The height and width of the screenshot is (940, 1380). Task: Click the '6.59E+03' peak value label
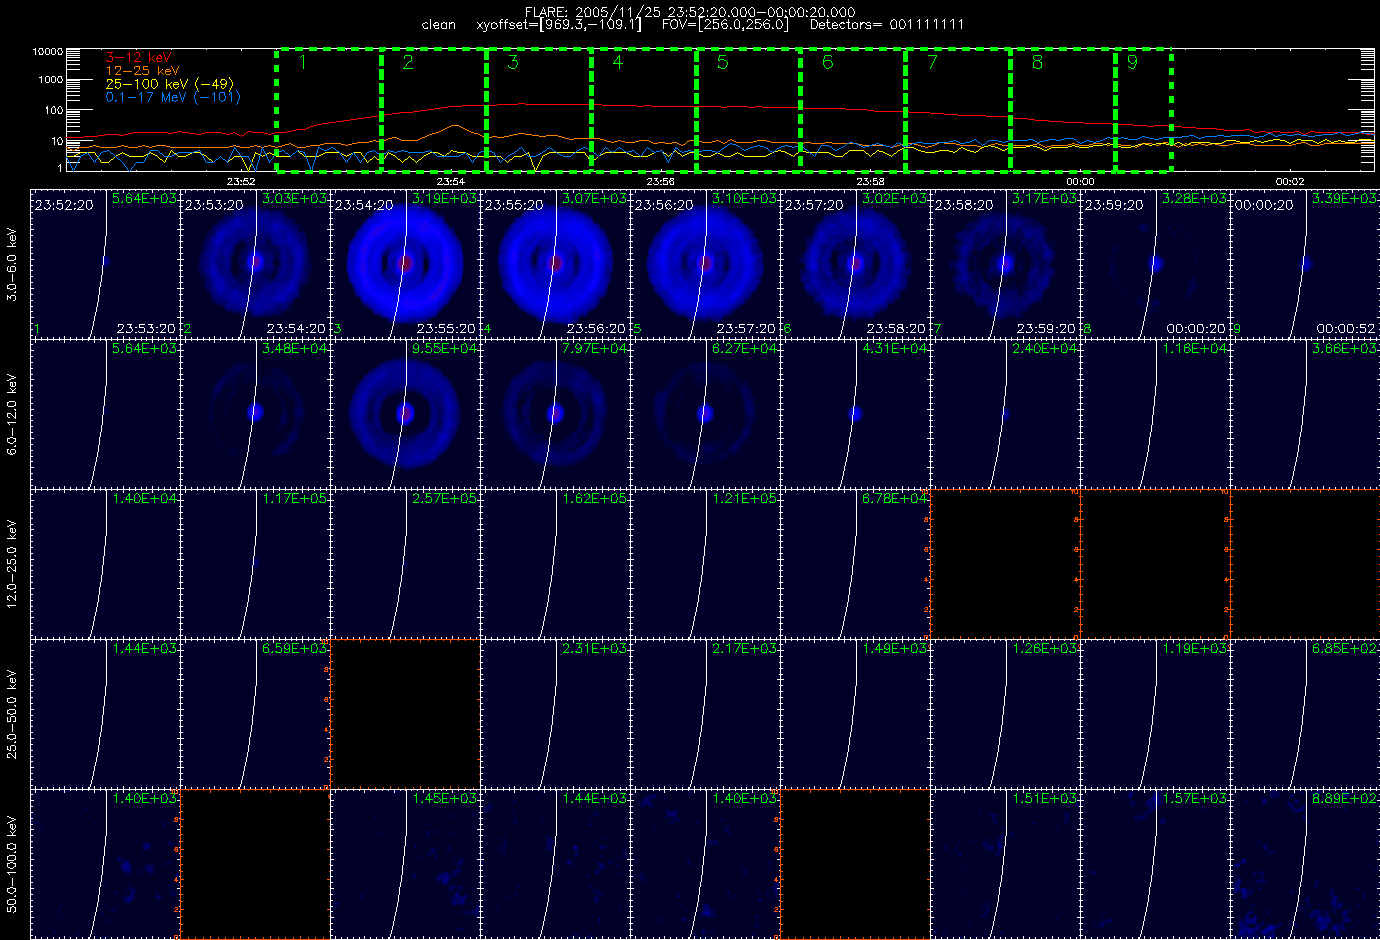(x=294, y=649)
